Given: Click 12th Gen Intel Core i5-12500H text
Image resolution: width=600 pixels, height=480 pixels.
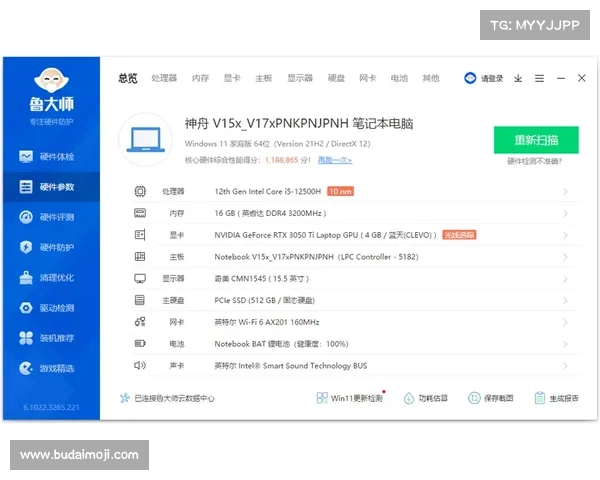Looking at the screenshot, I should click(268, 191).
